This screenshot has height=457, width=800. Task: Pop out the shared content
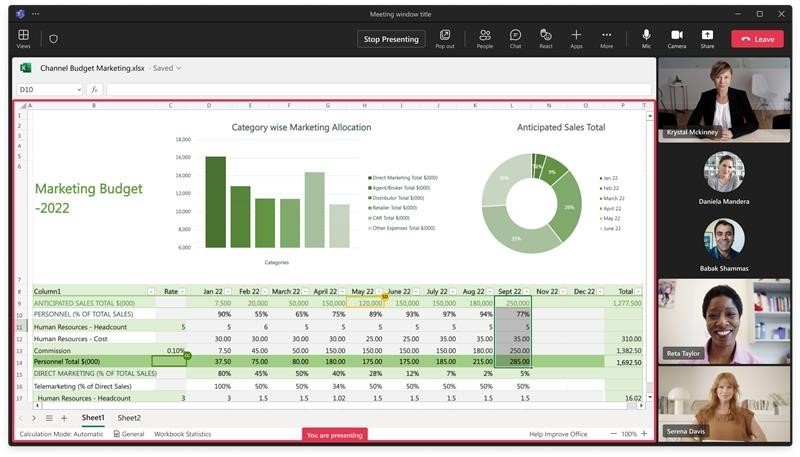click(445, 38)
